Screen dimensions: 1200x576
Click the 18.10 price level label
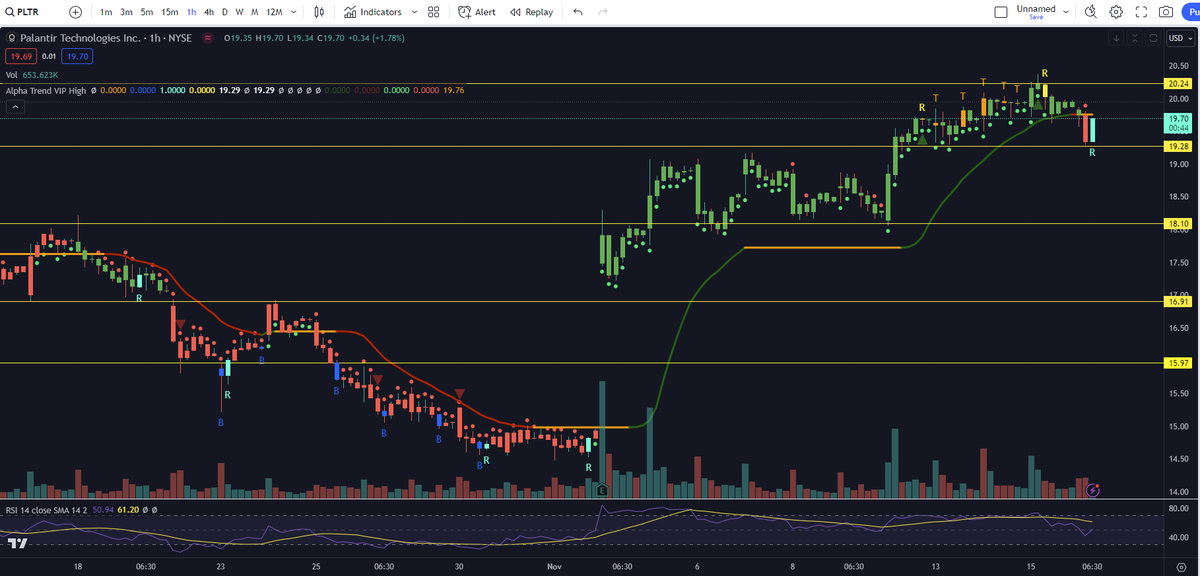1180,223
